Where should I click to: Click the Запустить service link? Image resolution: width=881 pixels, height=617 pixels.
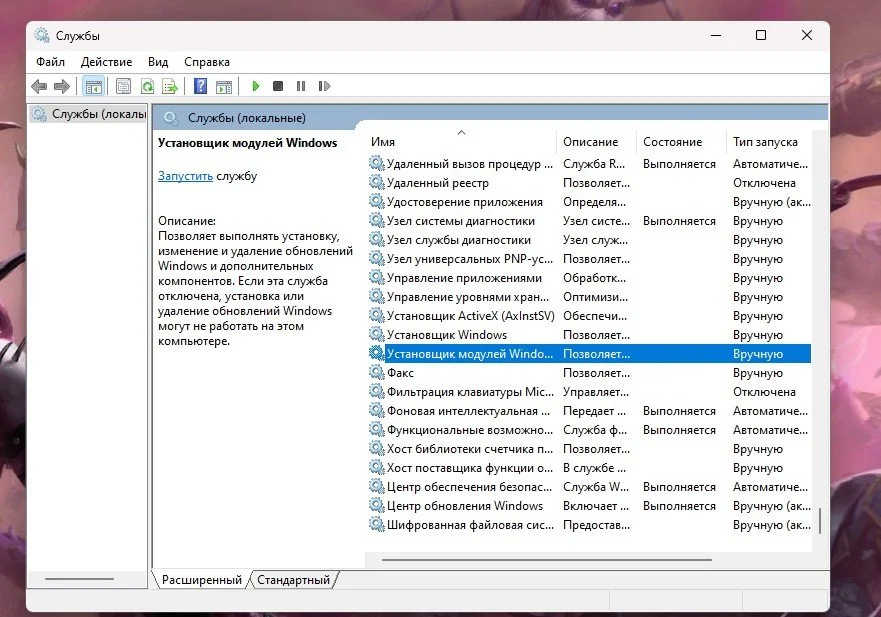click(x=185, y=176)
